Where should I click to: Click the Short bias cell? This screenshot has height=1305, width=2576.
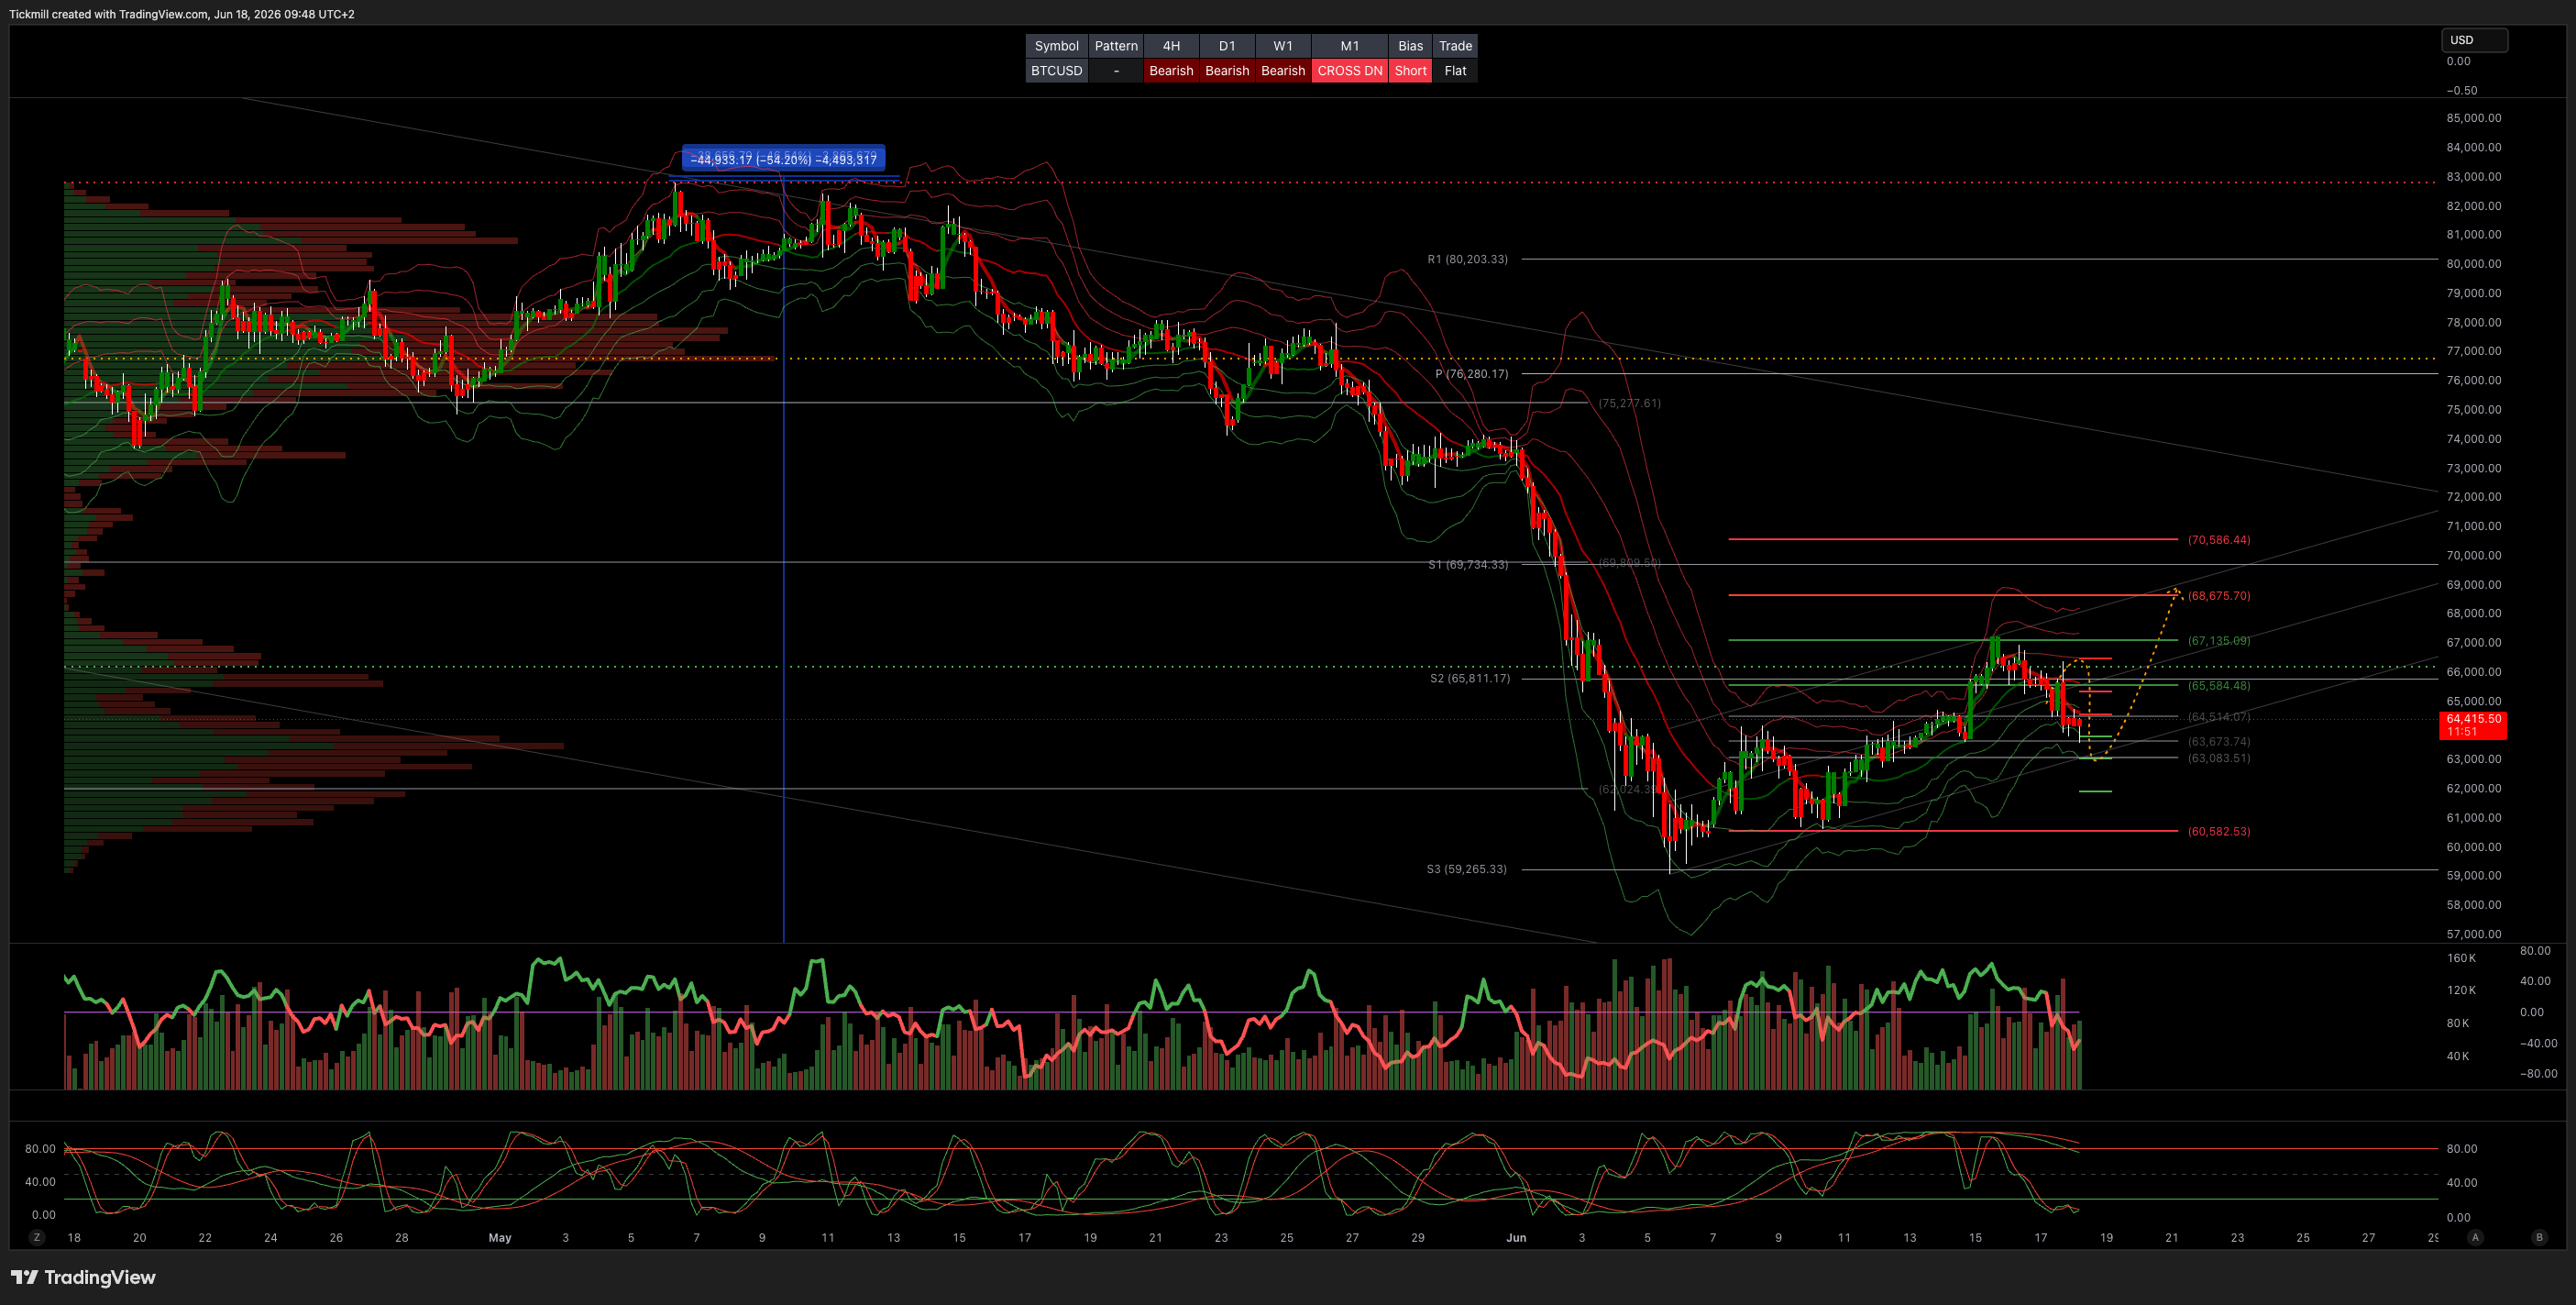pyautogui.click(x=1410, y=71)
